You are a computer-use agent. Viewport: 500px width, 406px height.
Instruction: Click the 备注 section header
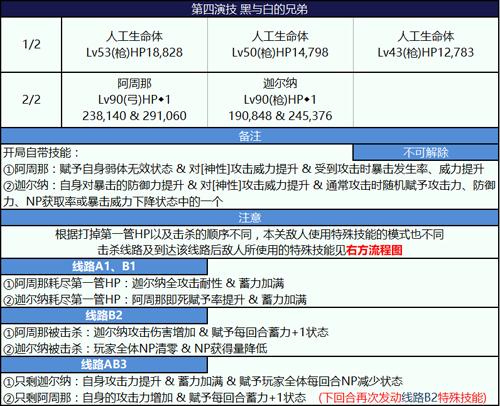click(x=250, y=136)
